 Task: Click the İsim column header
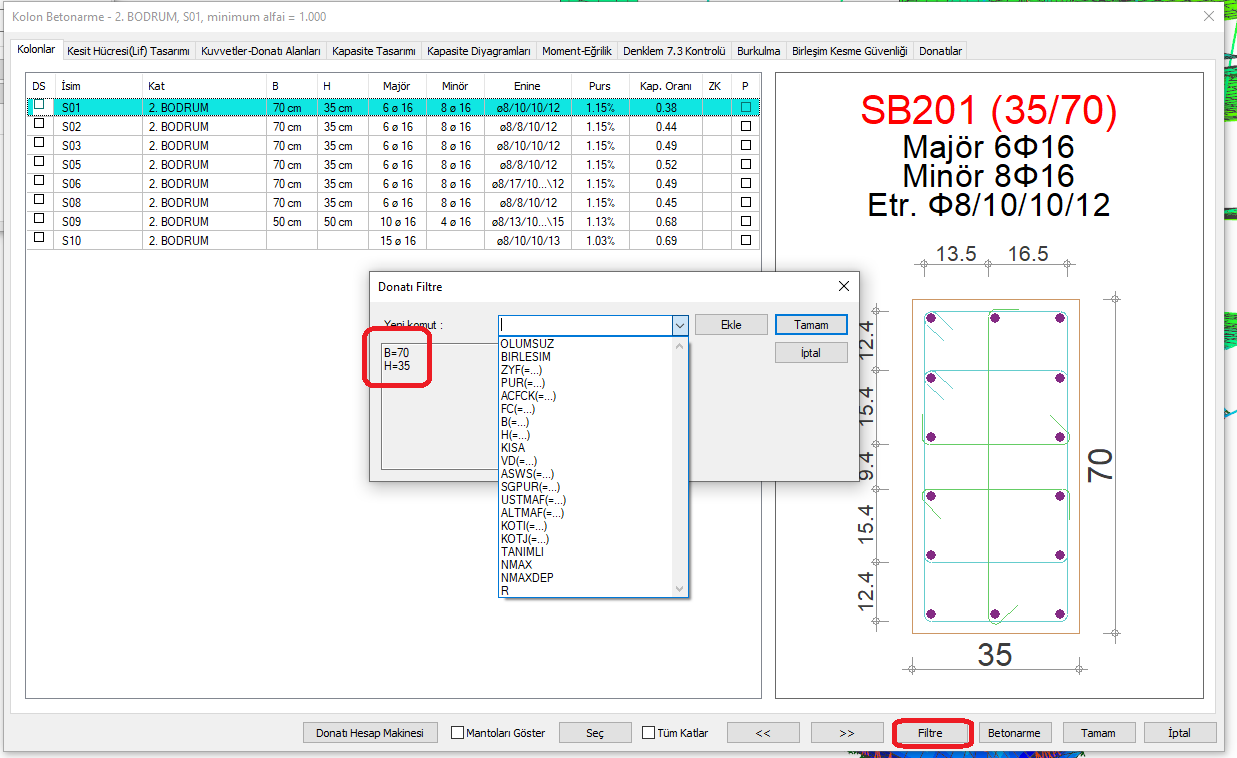point(98,86)
